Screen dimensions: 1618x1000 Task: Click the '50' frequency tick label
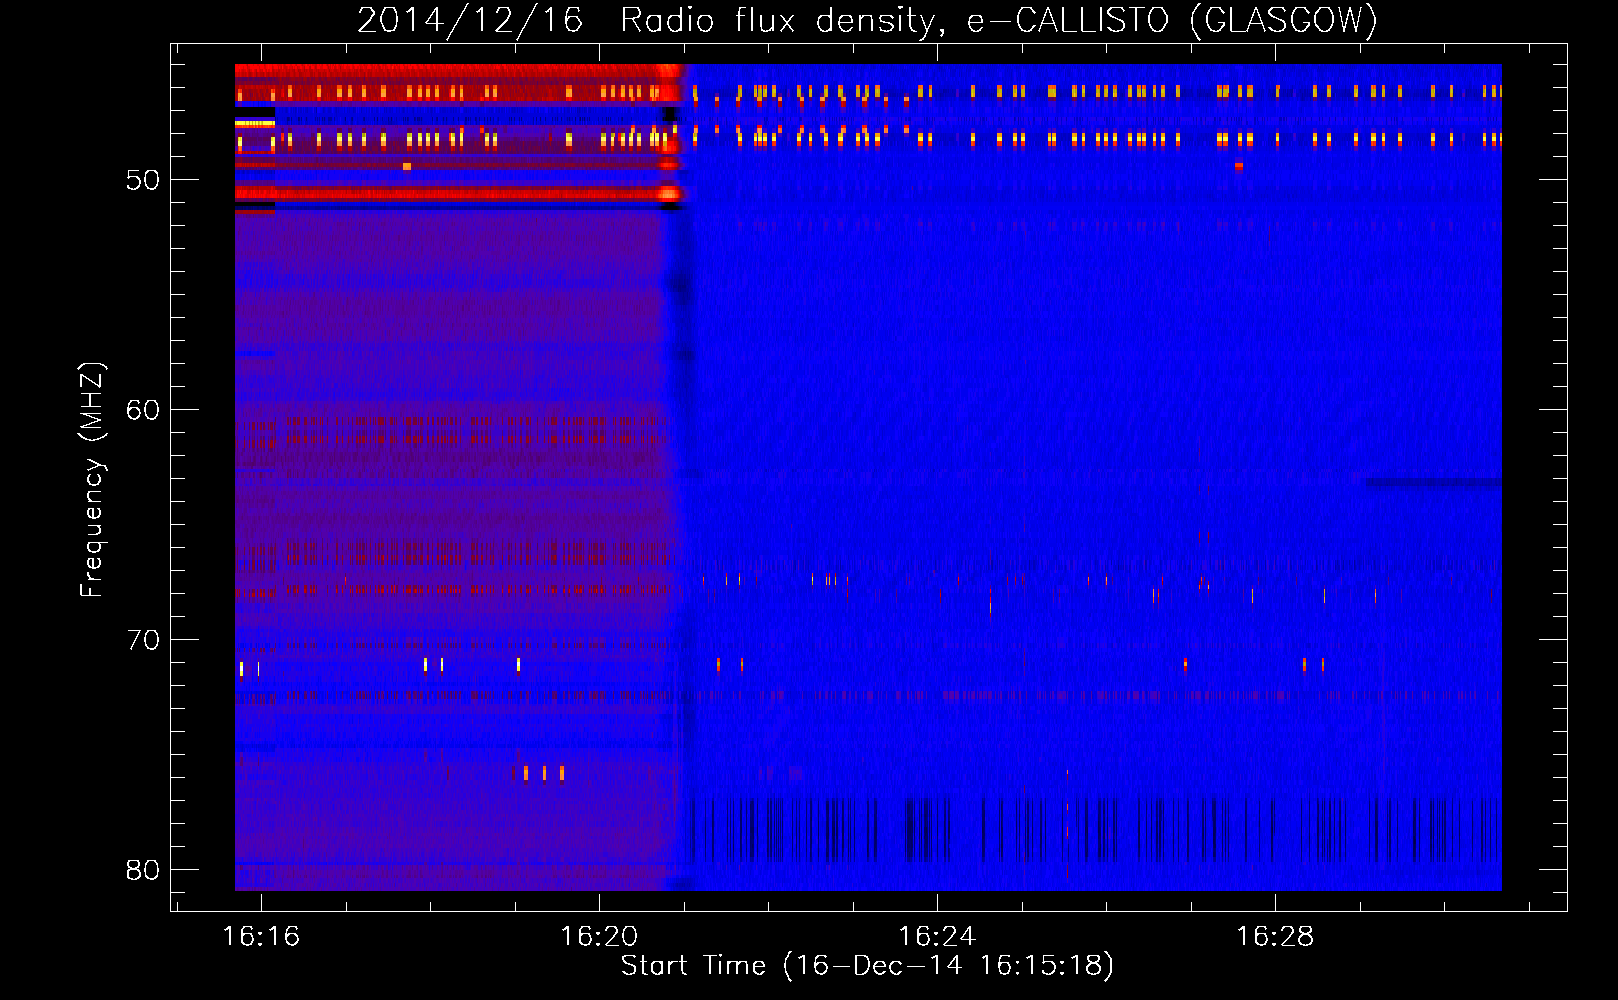(x=143, y=180)
